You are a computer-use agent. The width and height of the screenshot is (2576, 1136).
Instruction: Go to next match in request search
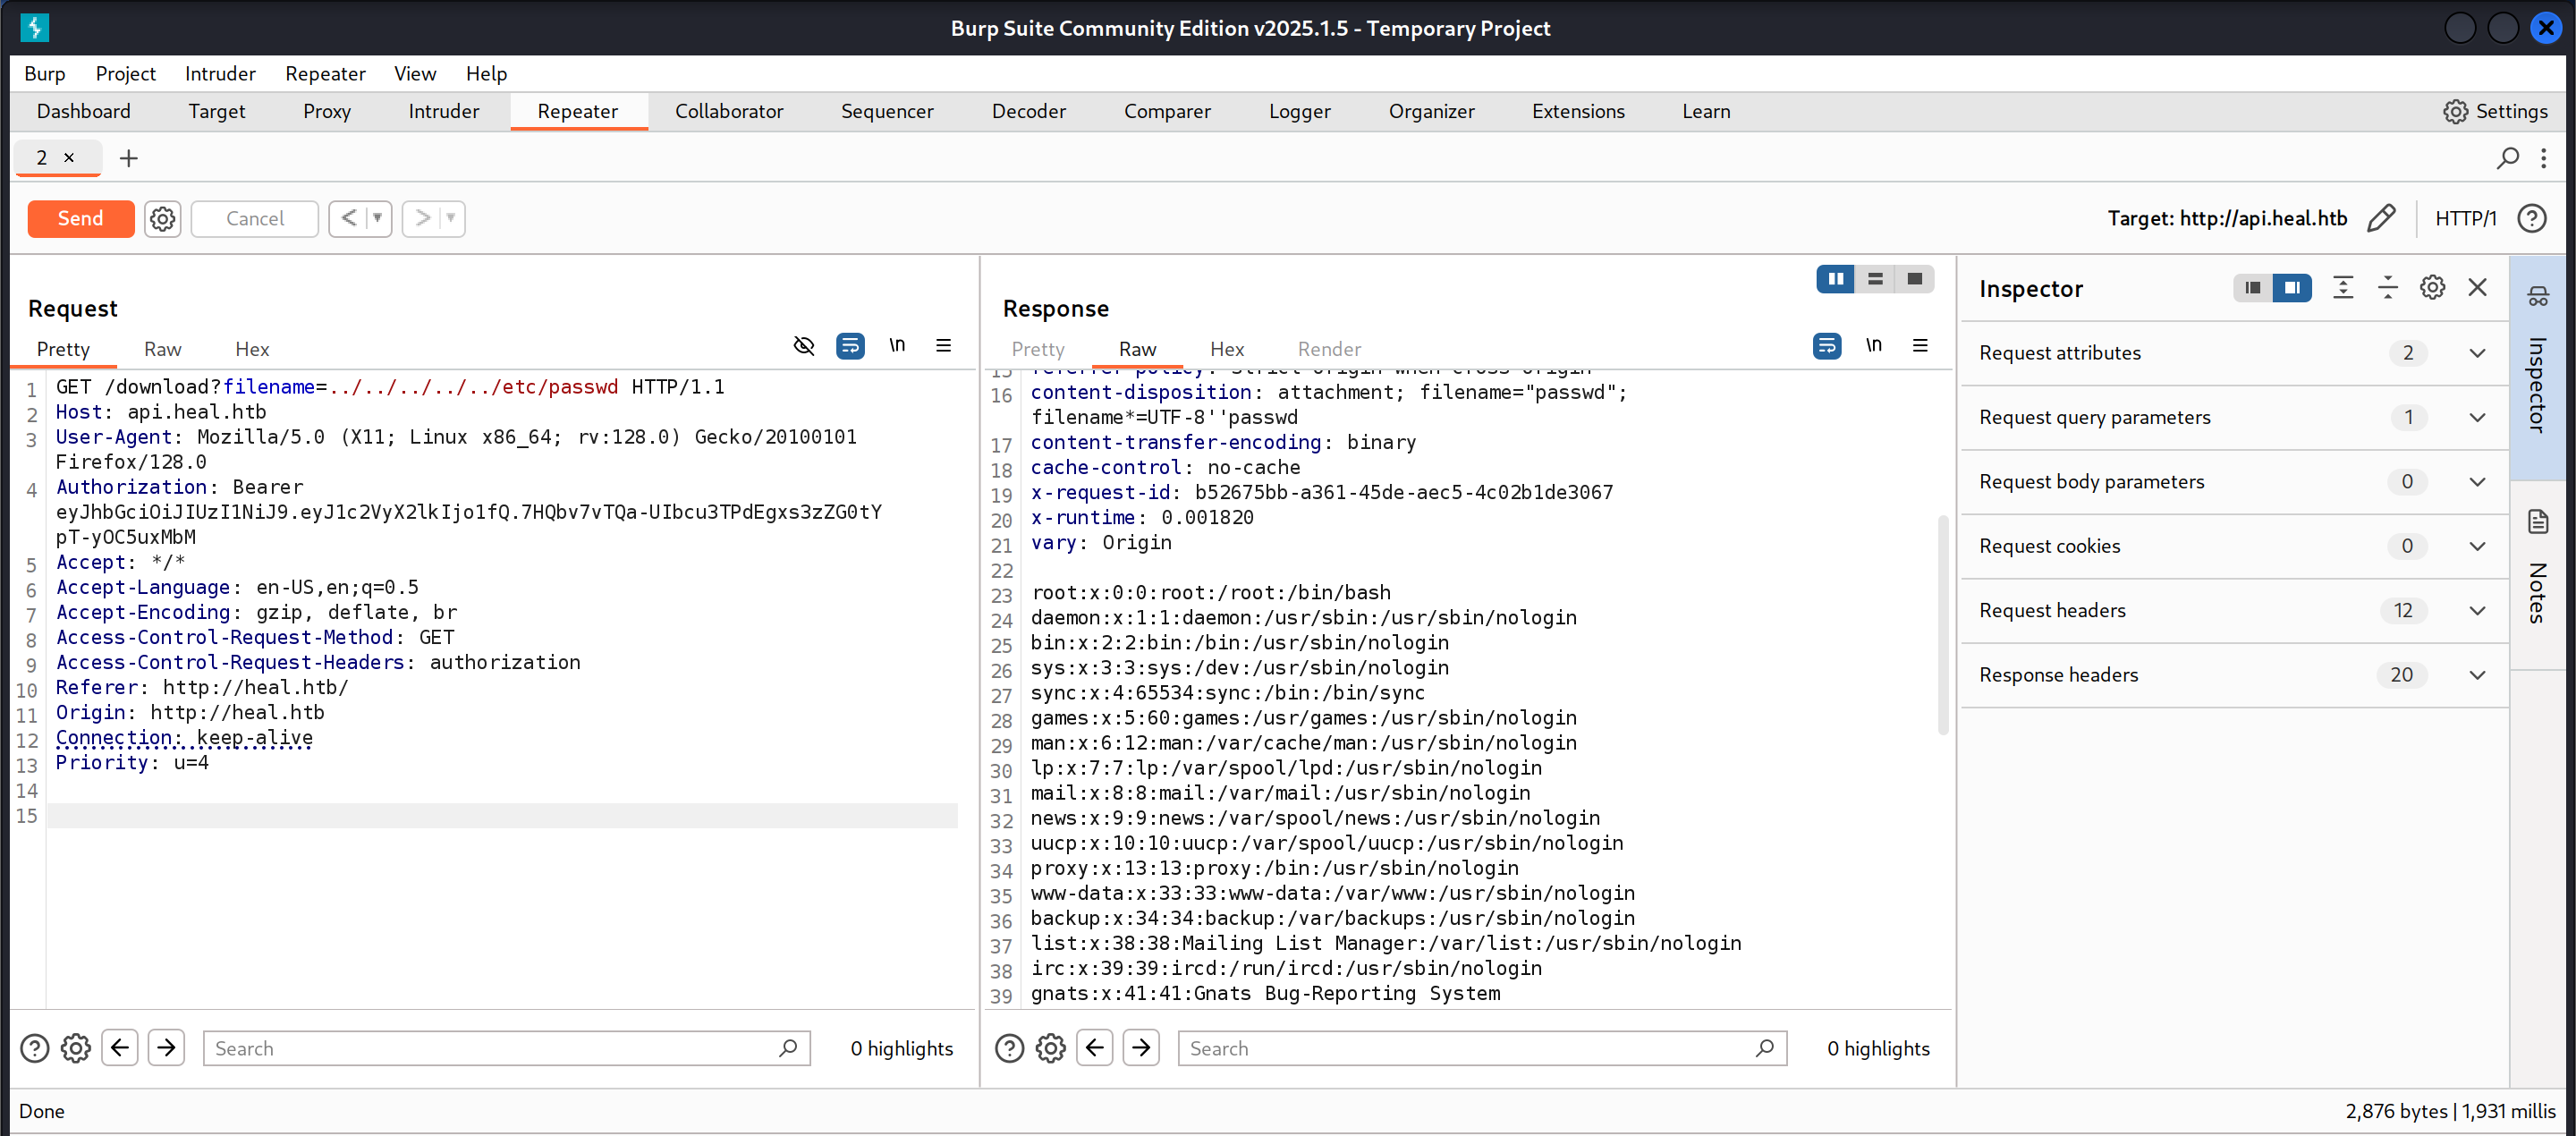point(167,1047)
